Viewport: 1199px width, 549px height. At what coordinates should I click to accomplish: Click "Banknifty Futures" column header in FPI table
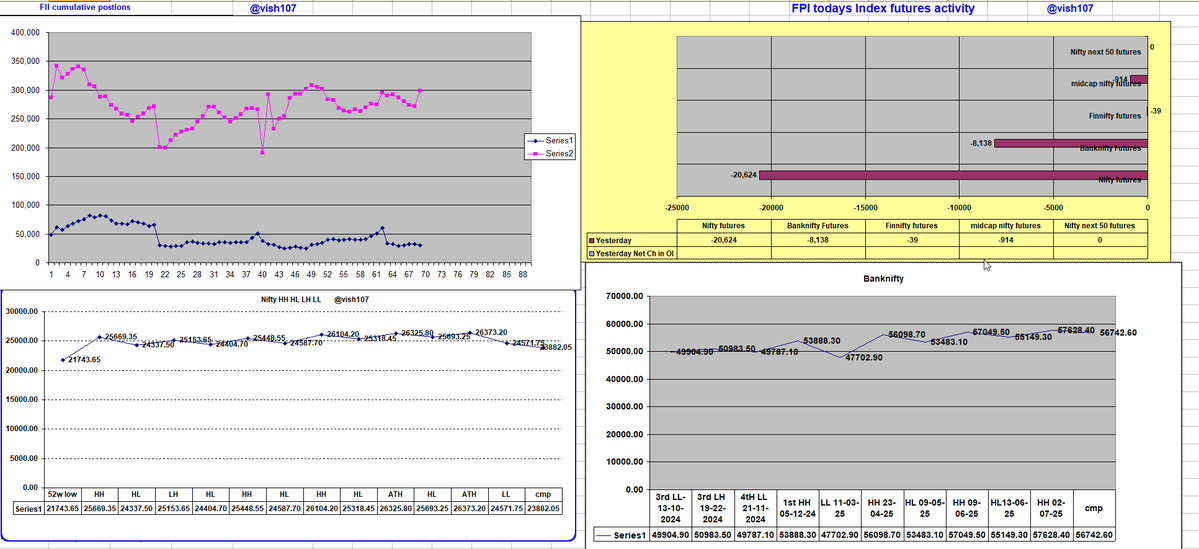(x=818, y=226)
